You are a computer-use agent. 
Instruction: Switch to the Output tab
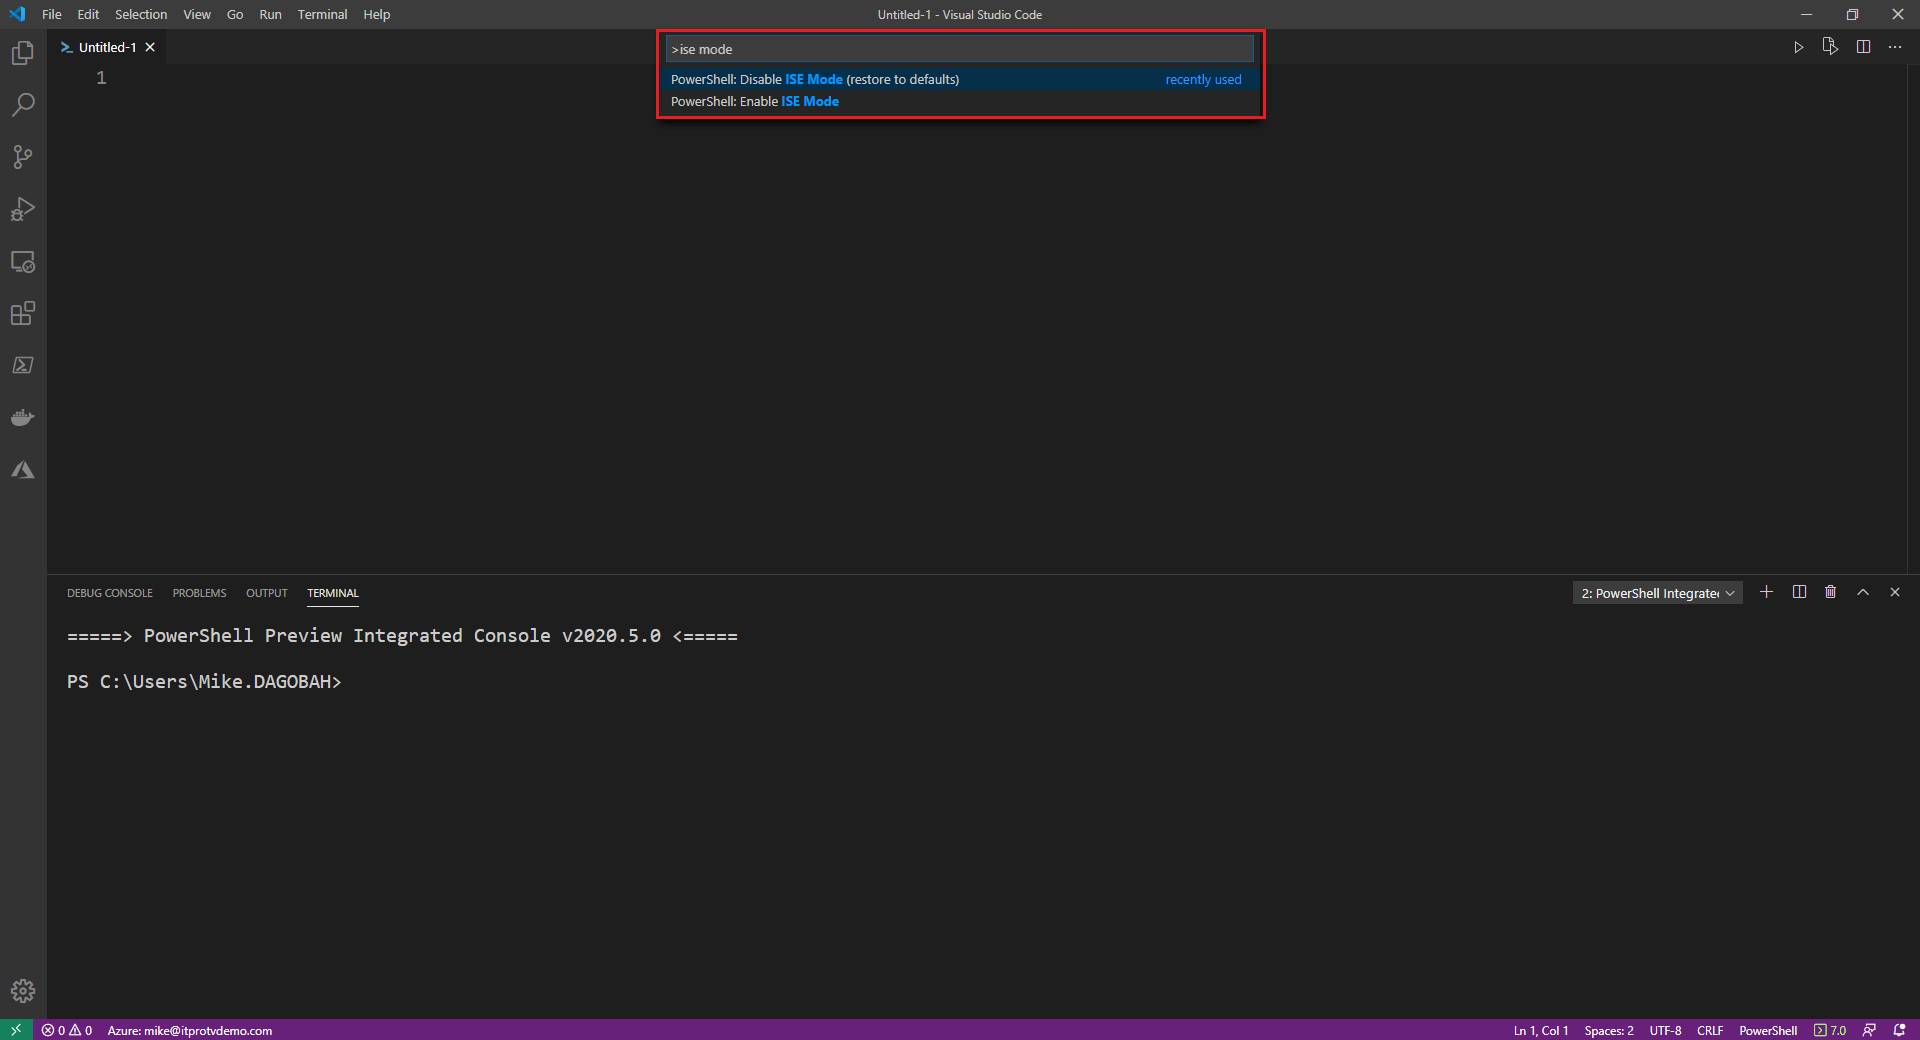[x=267, y=593]
